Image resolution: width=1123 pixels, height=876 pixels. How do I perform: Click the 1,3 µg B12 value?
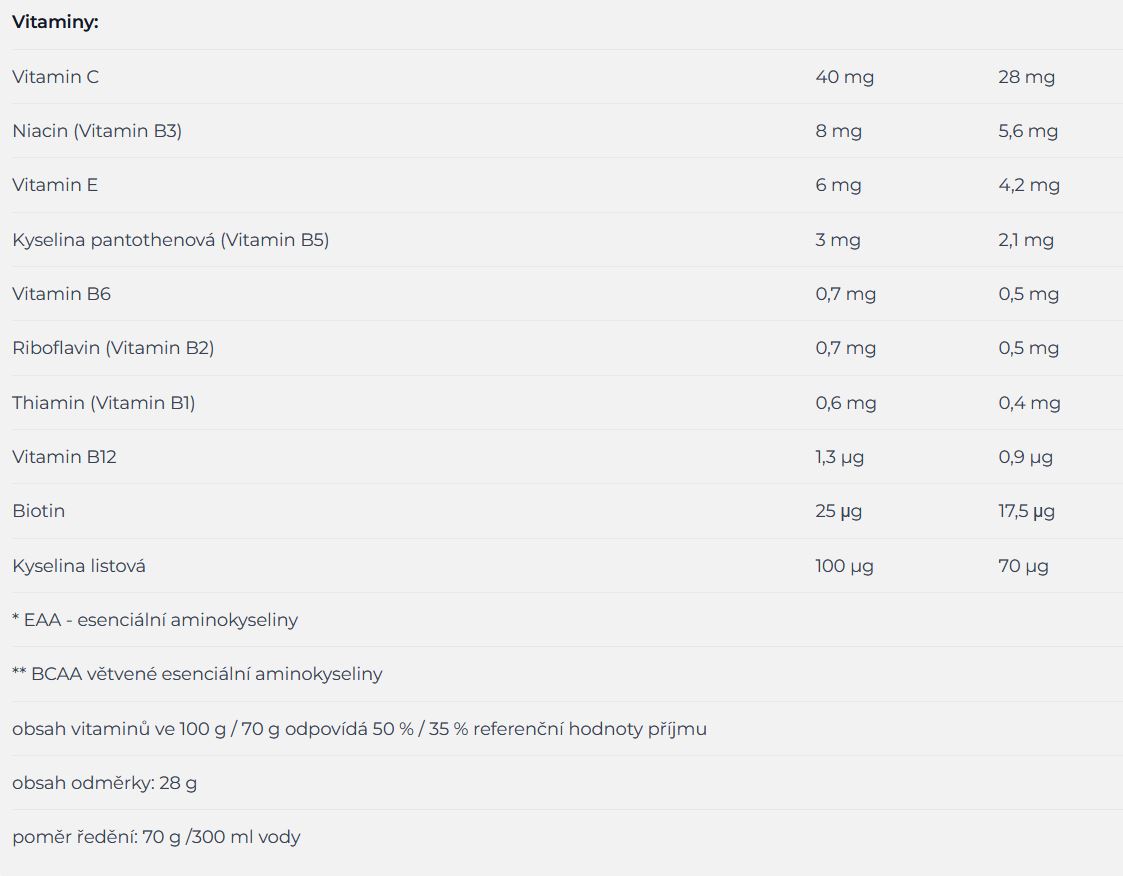[839, 457]
